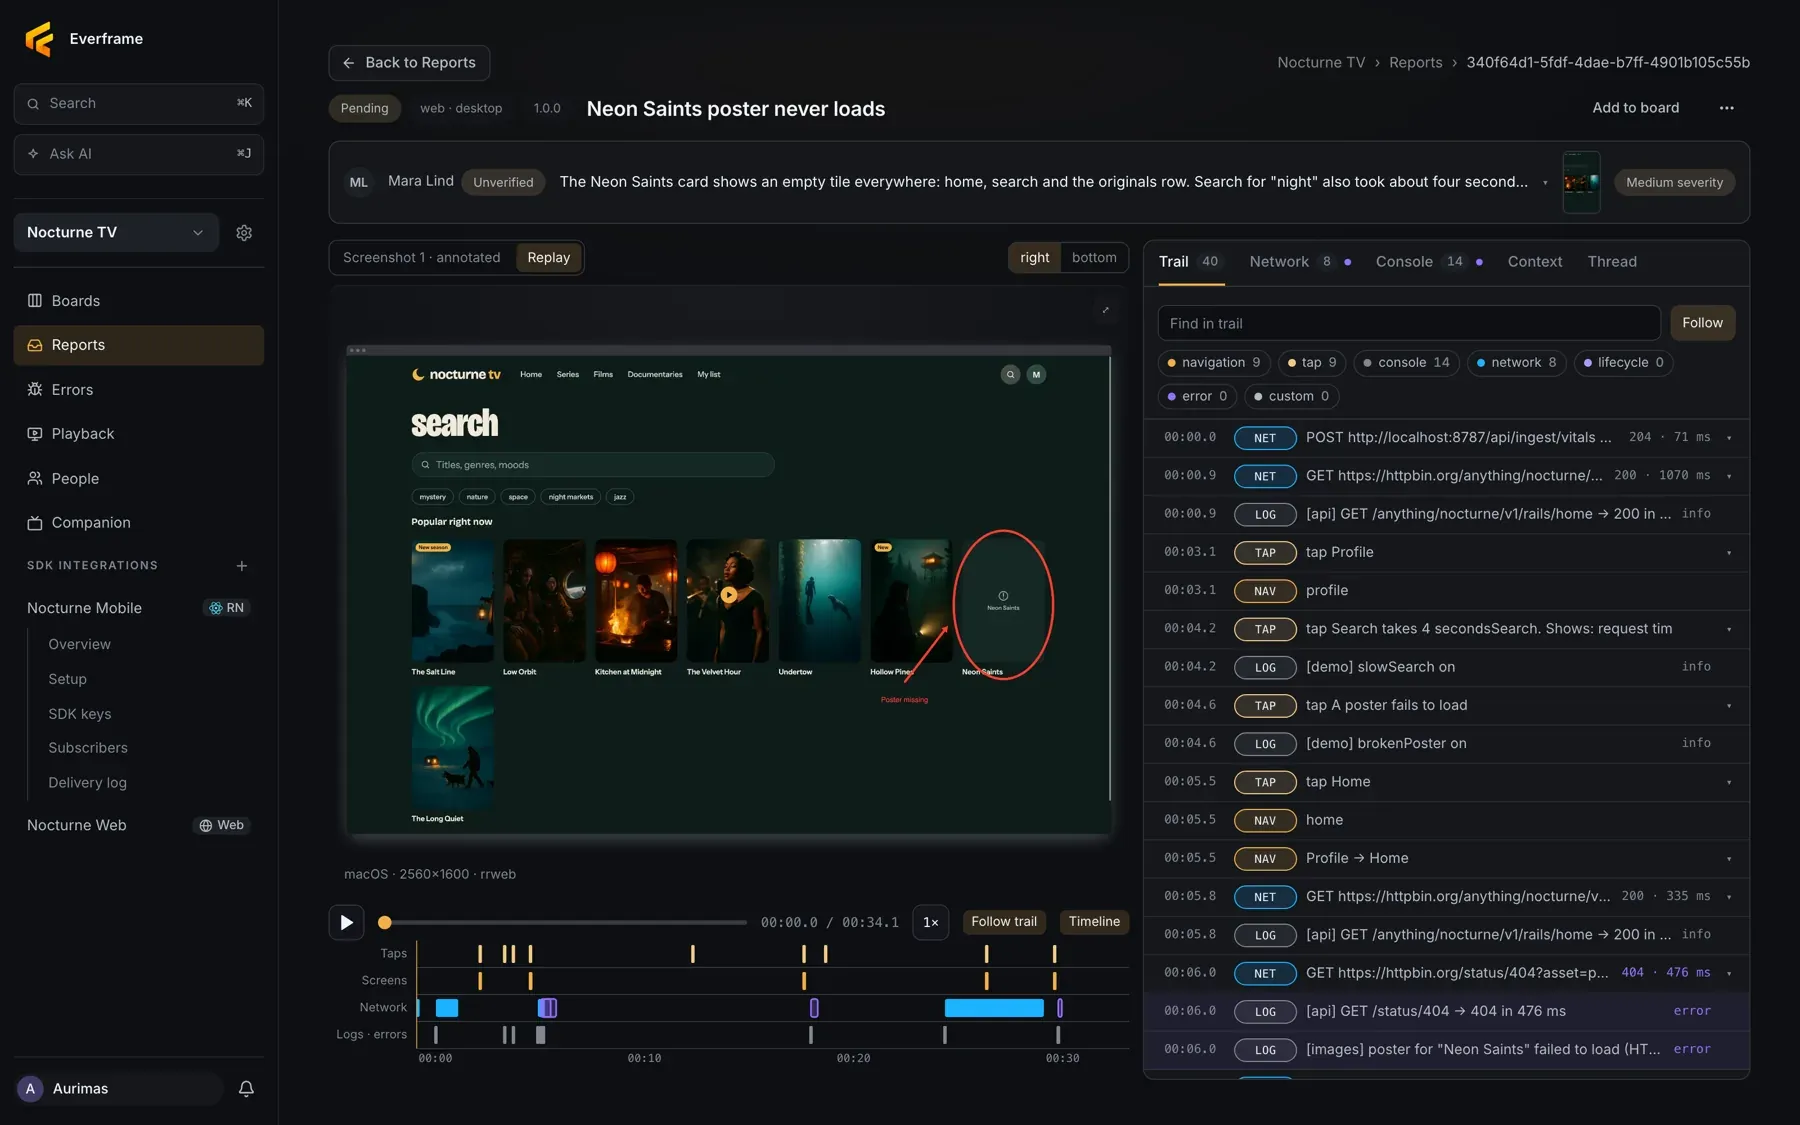Click the ML reporter avatar
This screenshot has height=1125, width=1800.
[359, 182]
